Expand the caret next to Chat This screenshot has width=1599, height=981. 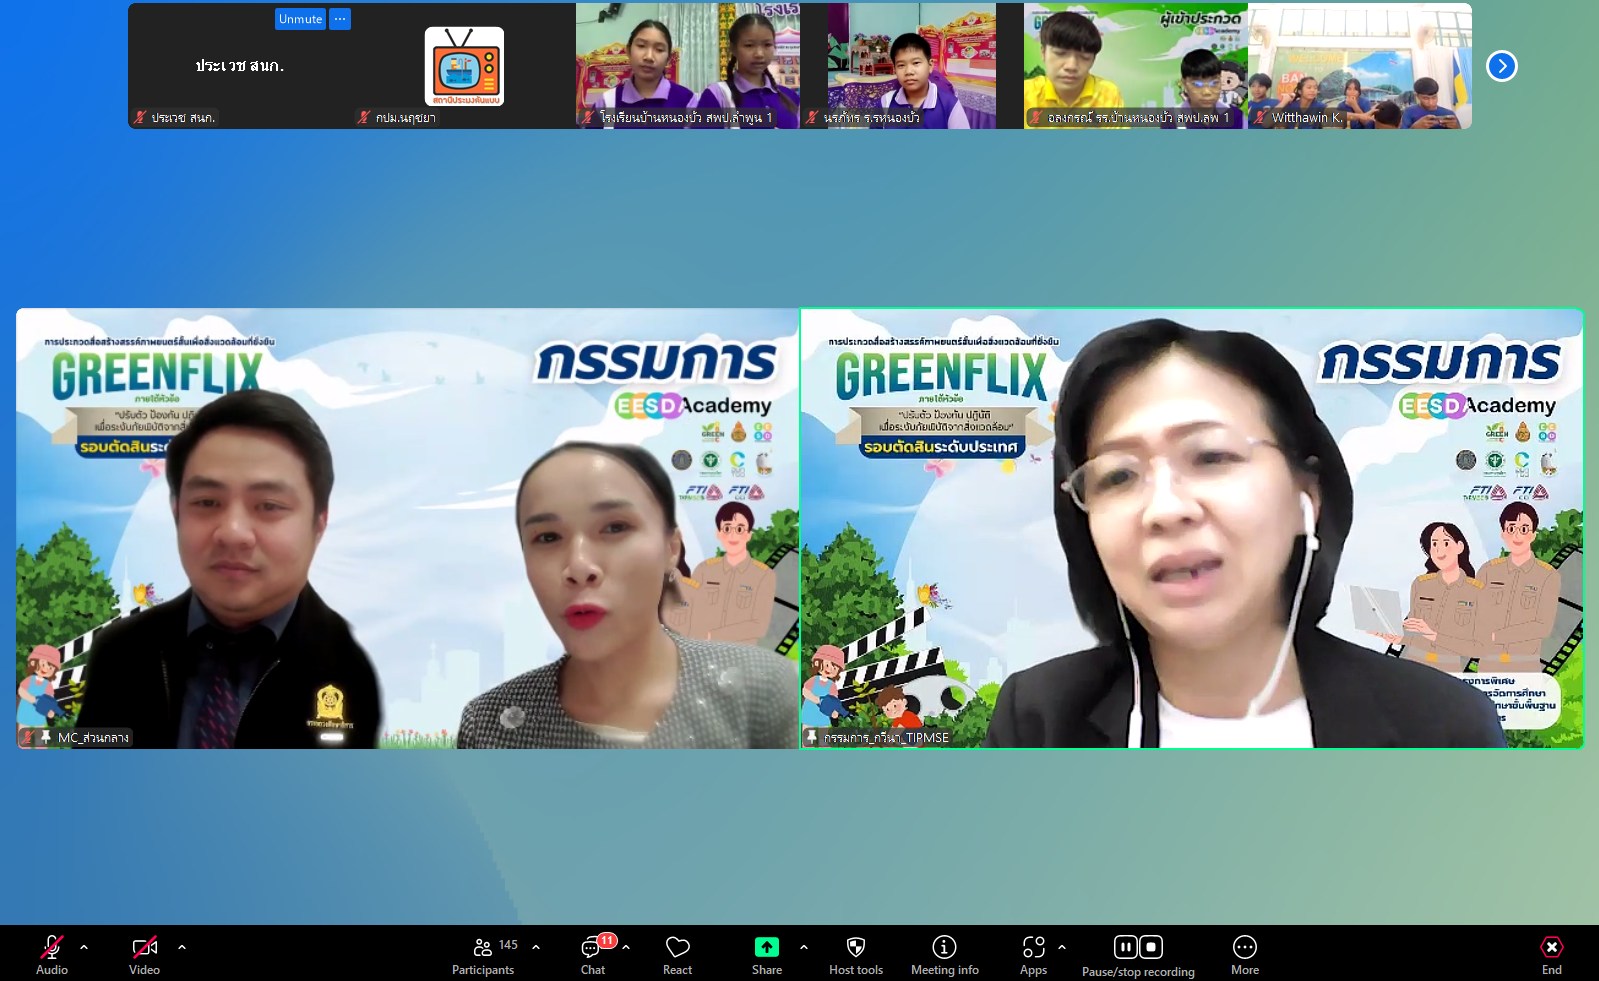coord(626,946)
